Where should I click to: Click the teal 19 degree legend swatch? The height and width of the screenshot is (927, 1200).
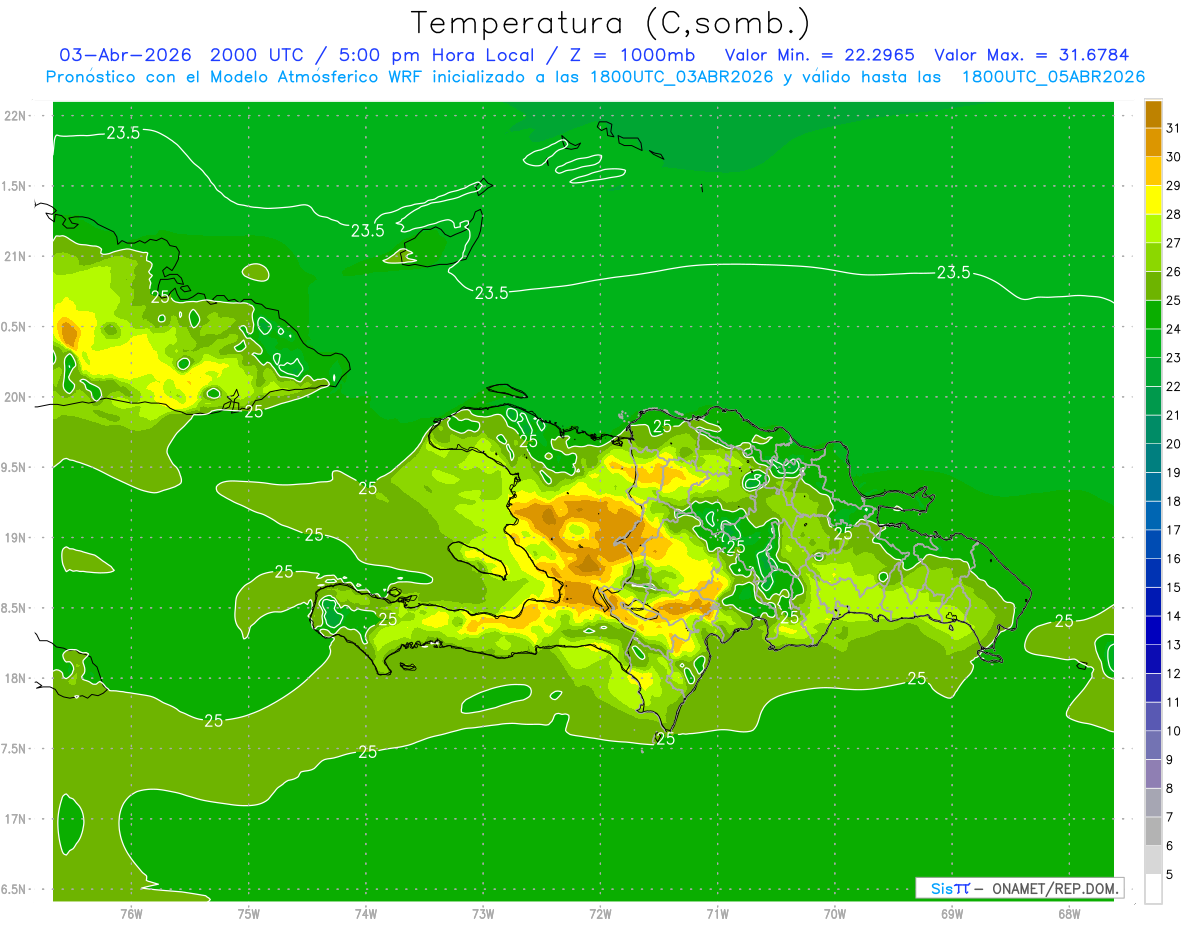point(1153,458)
